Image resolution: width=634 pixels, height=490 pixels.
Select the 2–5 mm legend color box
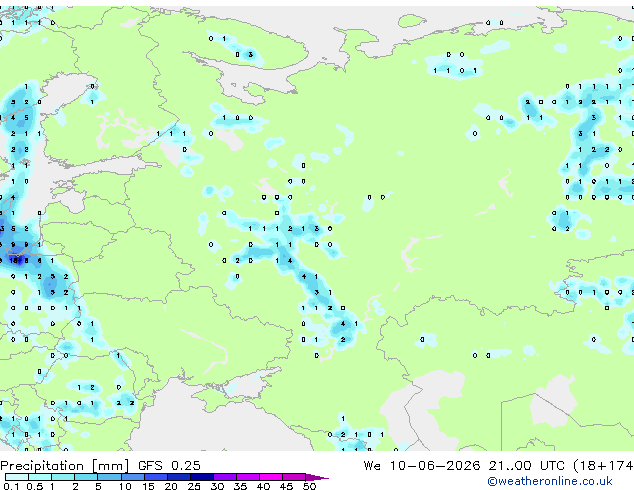86,477
